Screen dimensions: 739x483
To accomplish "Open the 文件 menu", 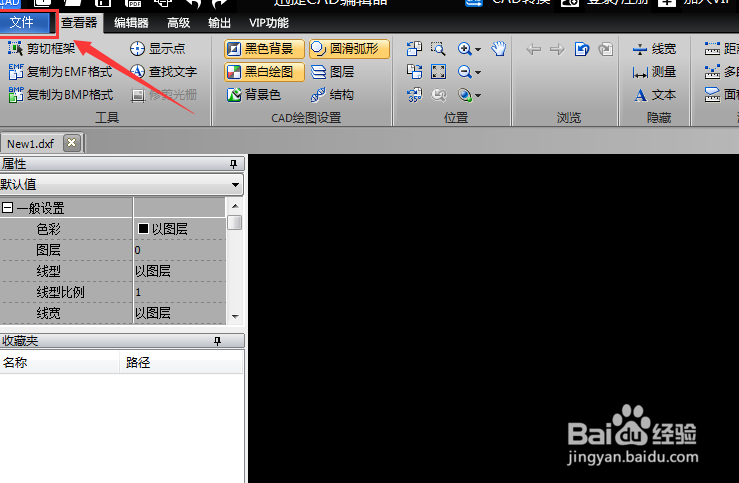I will [x=25, y=22].
